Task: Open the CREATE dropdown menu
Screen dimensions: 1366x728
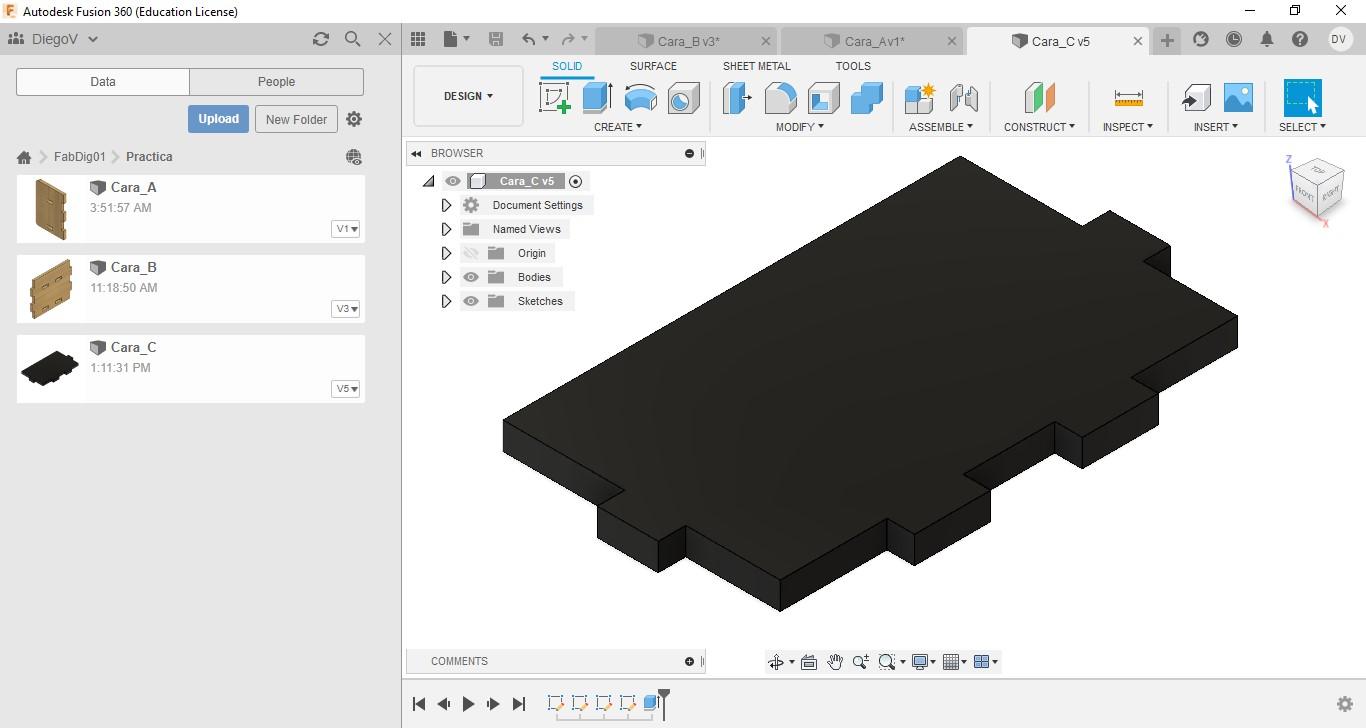Action: 618,127
